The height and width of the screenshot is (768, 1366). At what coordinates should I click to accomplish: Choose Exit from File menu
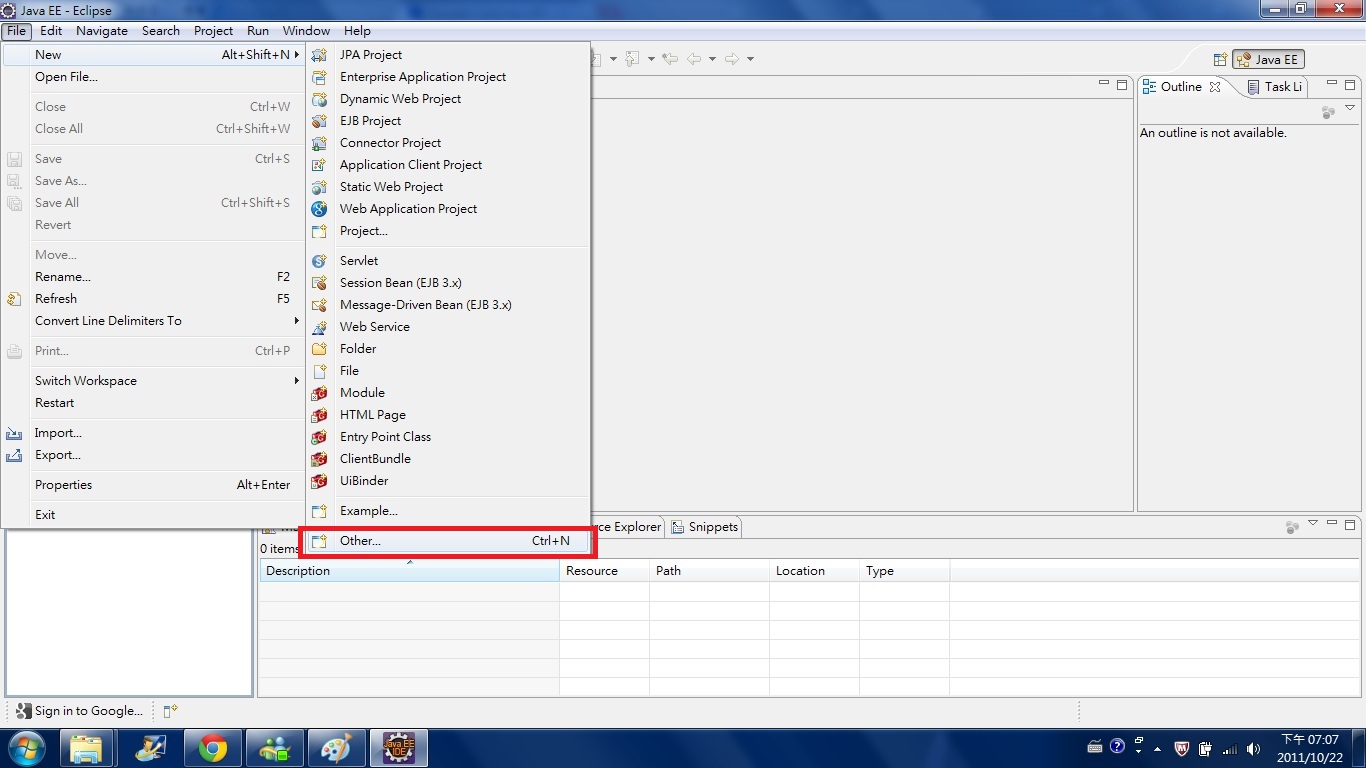(x=153, y=515)
